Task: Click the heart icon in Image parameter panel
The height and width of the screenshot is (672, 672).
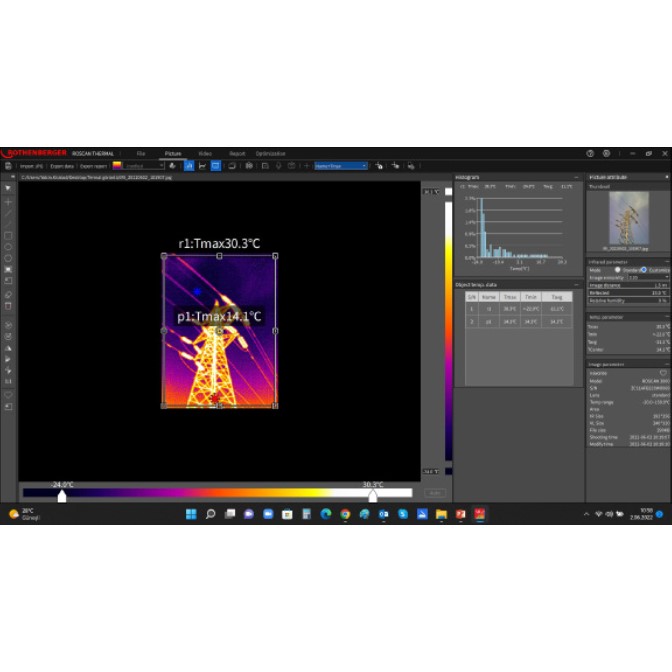Action: [x=663, y=373]
